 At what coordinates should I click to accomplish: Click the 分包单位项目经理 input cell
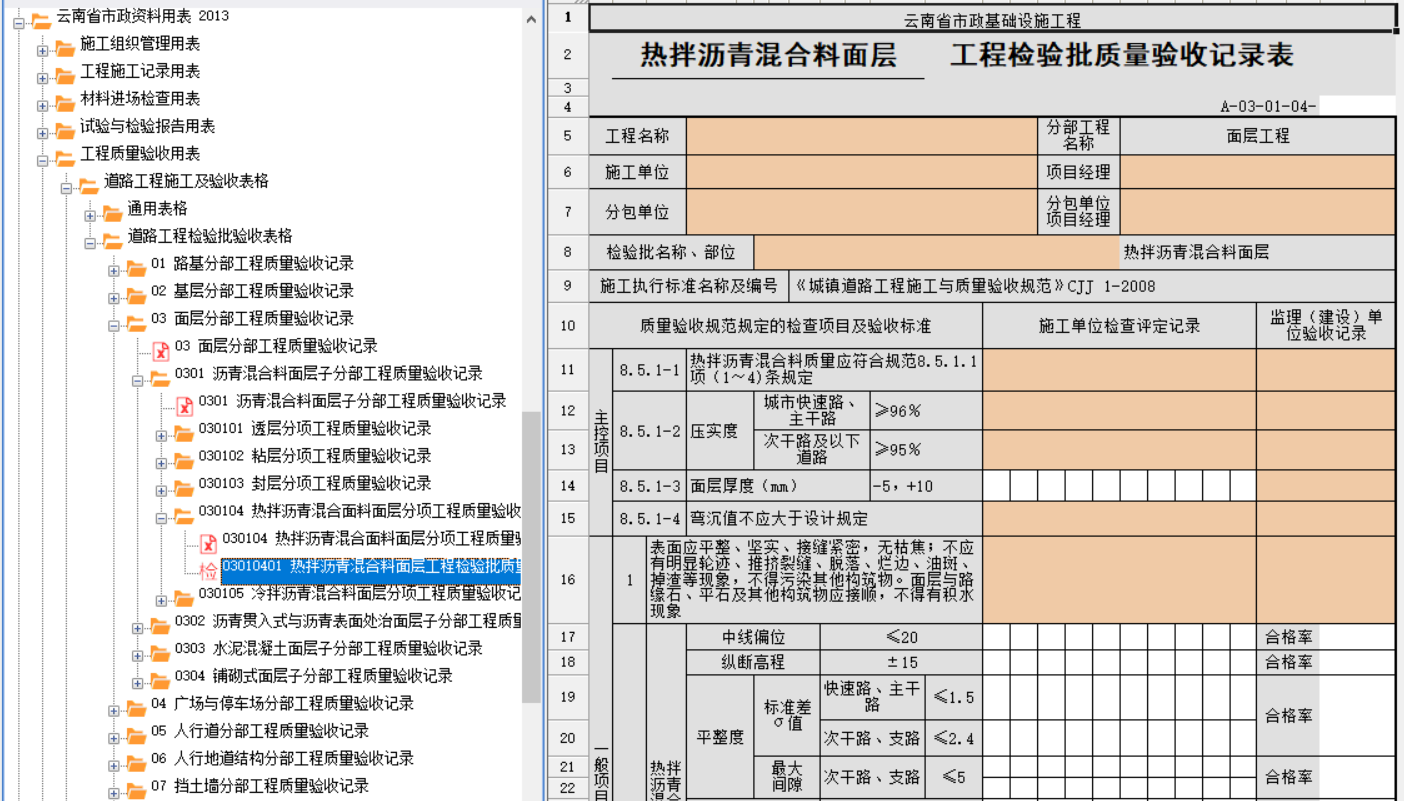pos(1257,212)
